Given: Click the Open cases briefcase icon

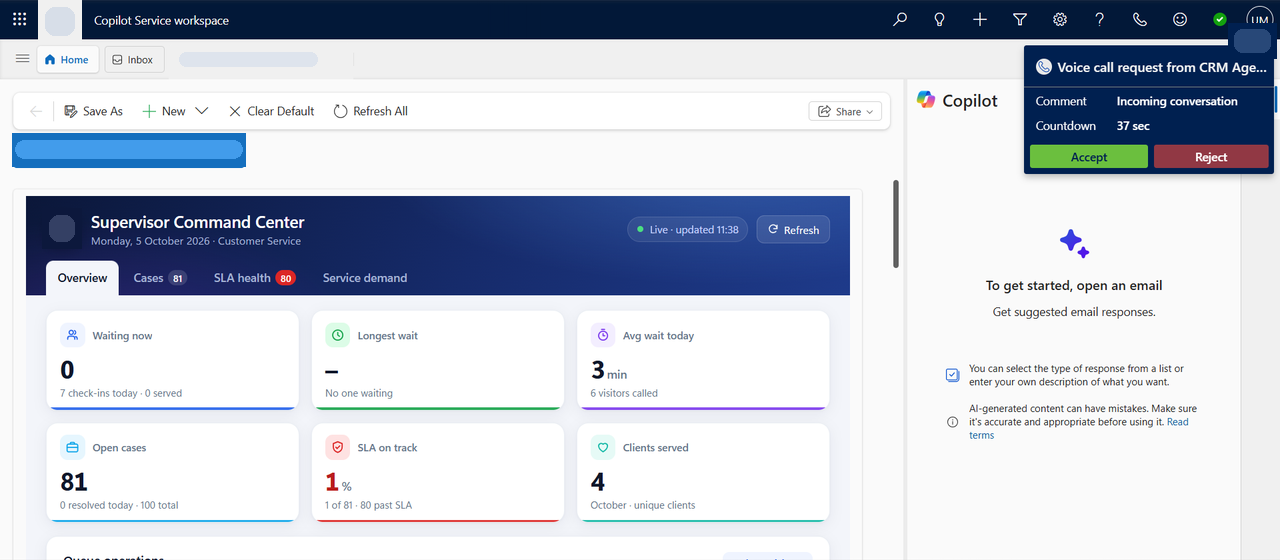Looking at the screenshot, I should click(x=73, y=448).
